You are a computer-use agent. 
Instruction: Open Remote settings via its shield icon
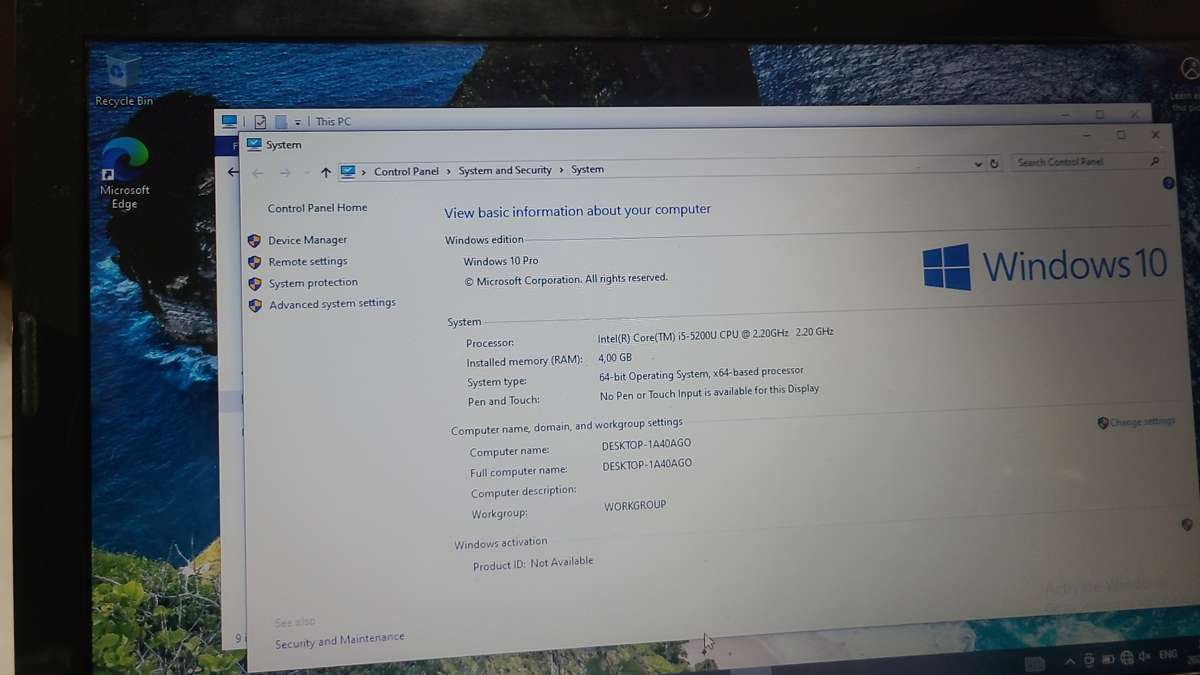[255, 261]
